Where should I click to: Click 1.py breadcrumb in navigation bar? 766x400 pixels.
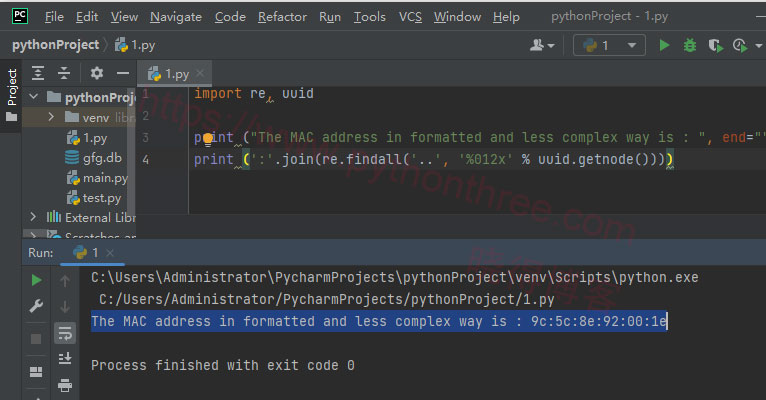[x=135, y=45]
